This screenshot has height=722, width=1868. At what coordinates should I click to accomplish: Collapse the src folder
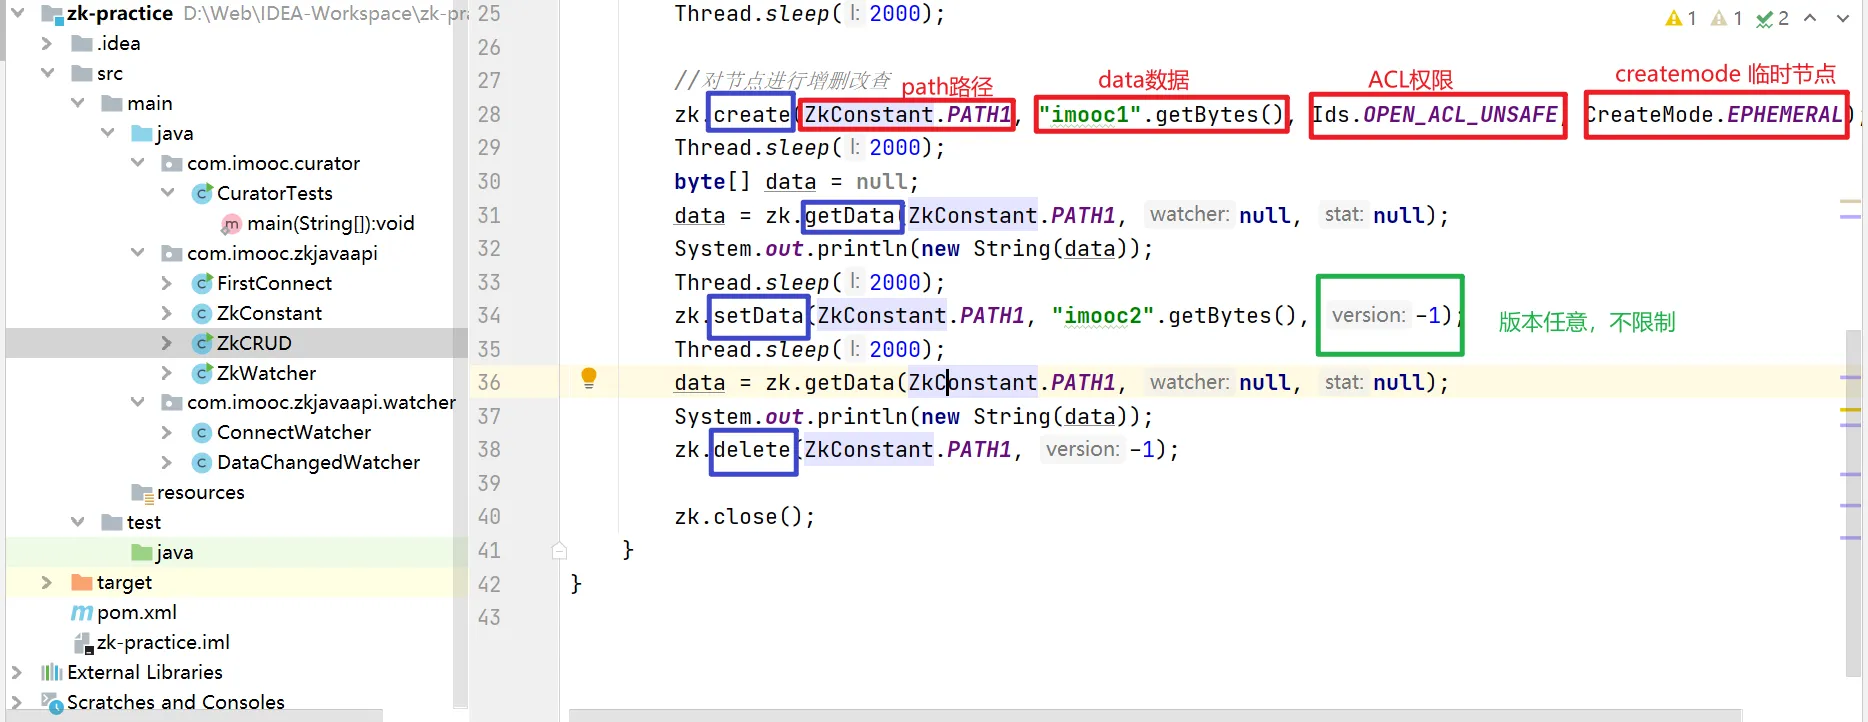click(47, 74)
